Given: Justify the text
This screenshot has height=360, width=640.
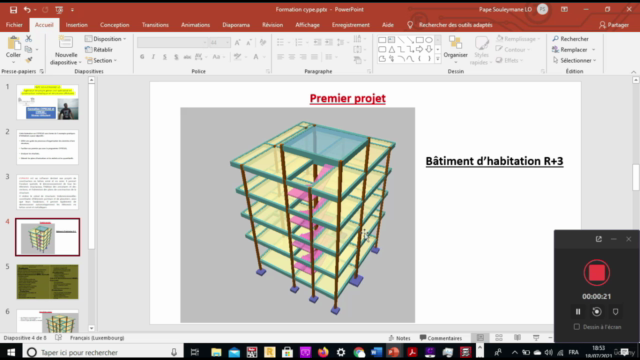Looking at the screenshot, I should pos(314,57).
